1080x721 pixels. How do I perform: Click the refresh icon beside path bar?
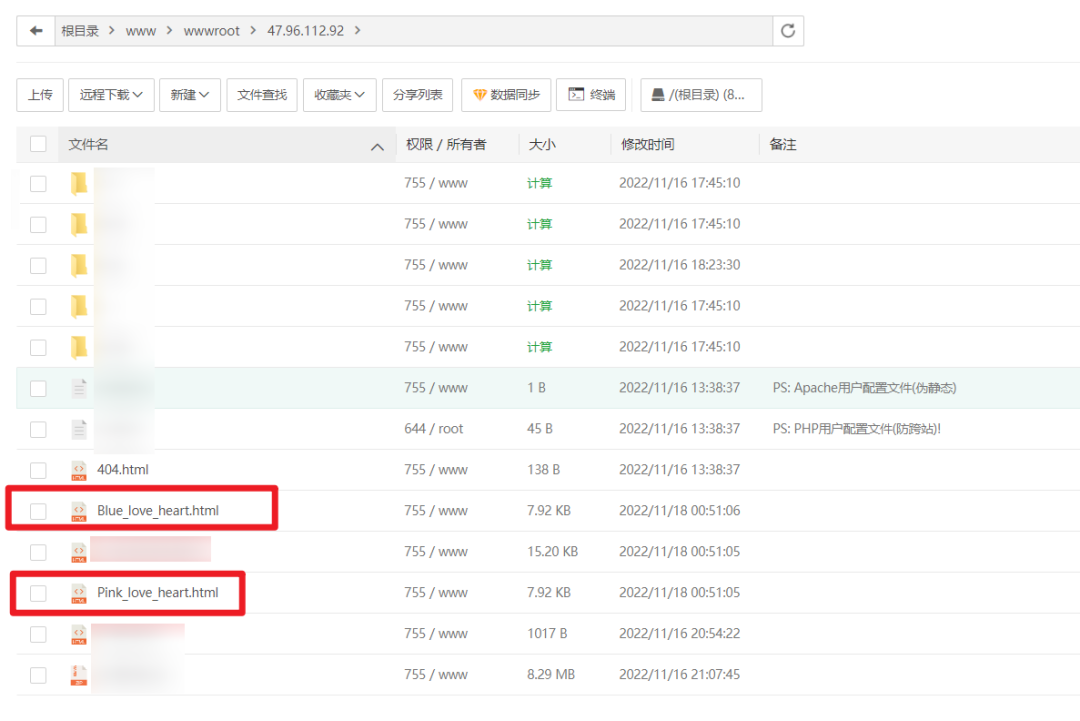[788, 31]
